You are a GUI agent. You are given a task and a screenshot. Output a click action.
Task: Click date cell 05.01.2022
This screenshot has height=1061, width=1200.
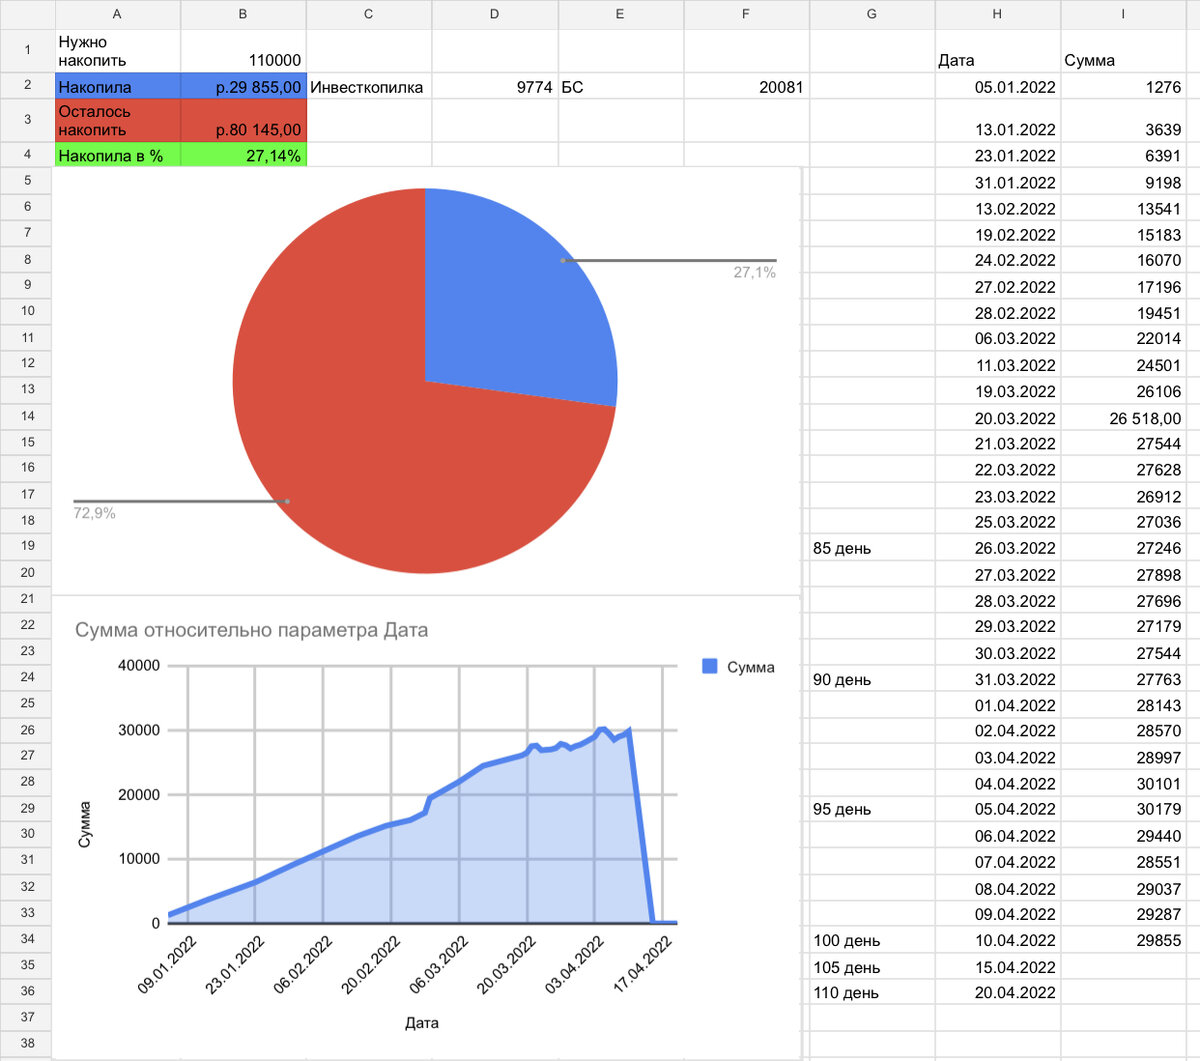click(x=997, y=87)
